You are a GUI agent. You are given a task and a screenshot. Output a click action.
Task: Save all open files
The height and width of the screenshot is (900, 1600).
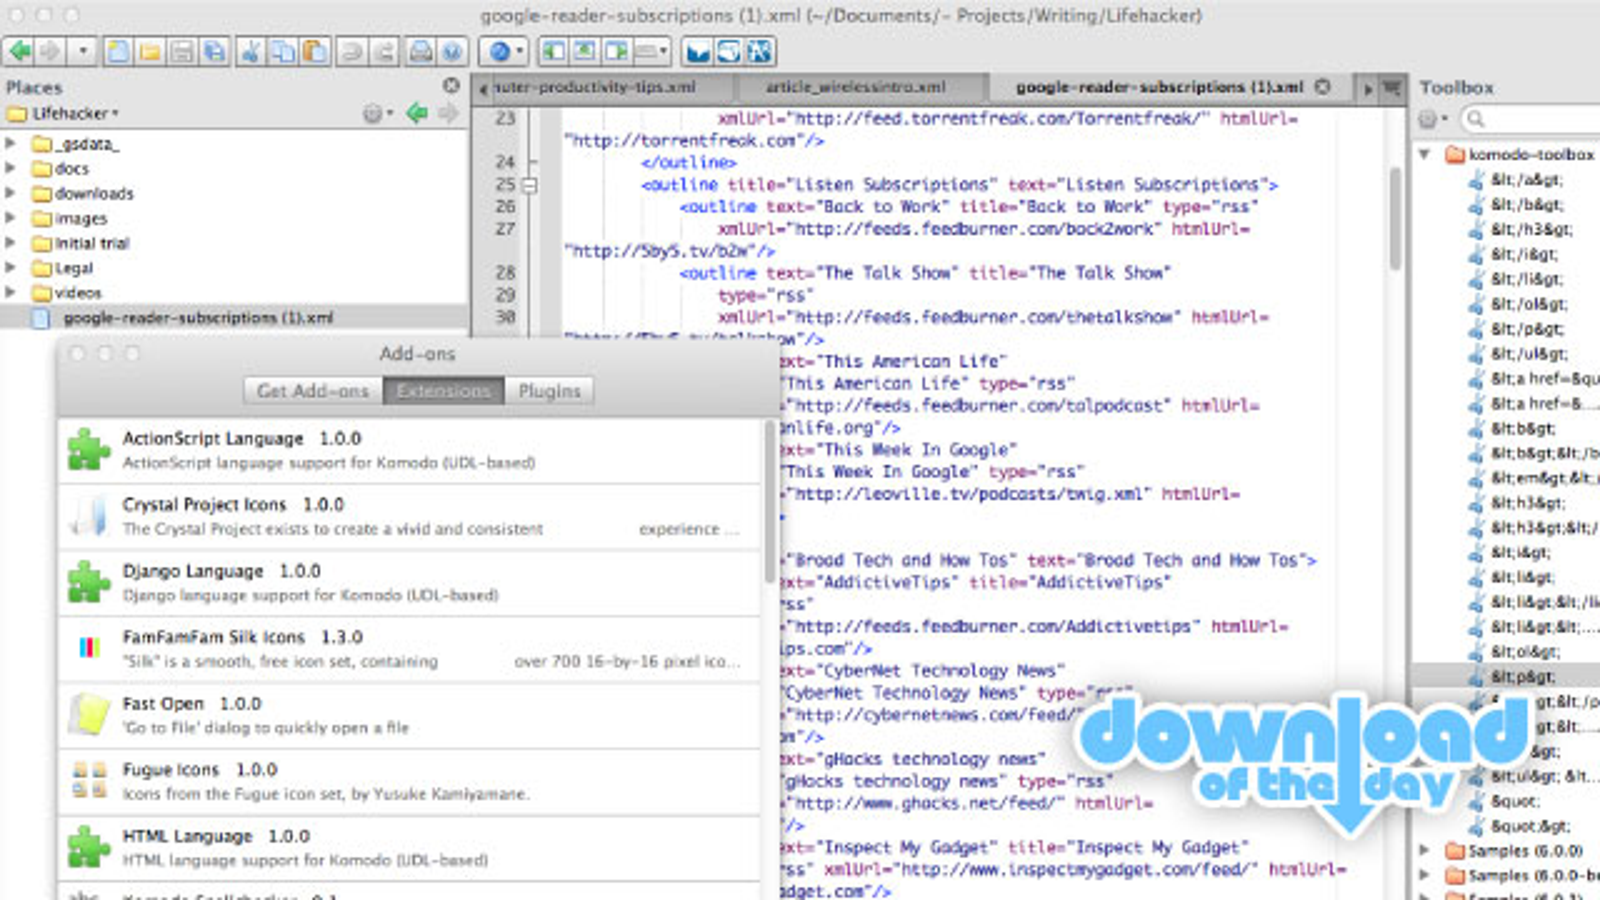(214, 51)
